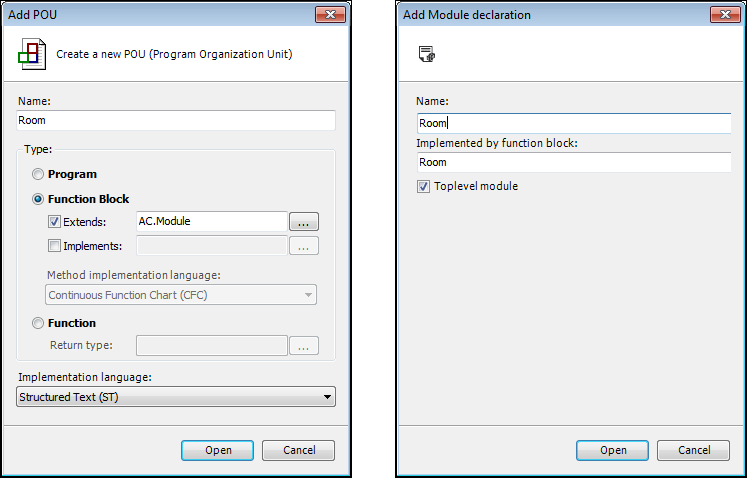Browse for the Function return type

point(304,346)
